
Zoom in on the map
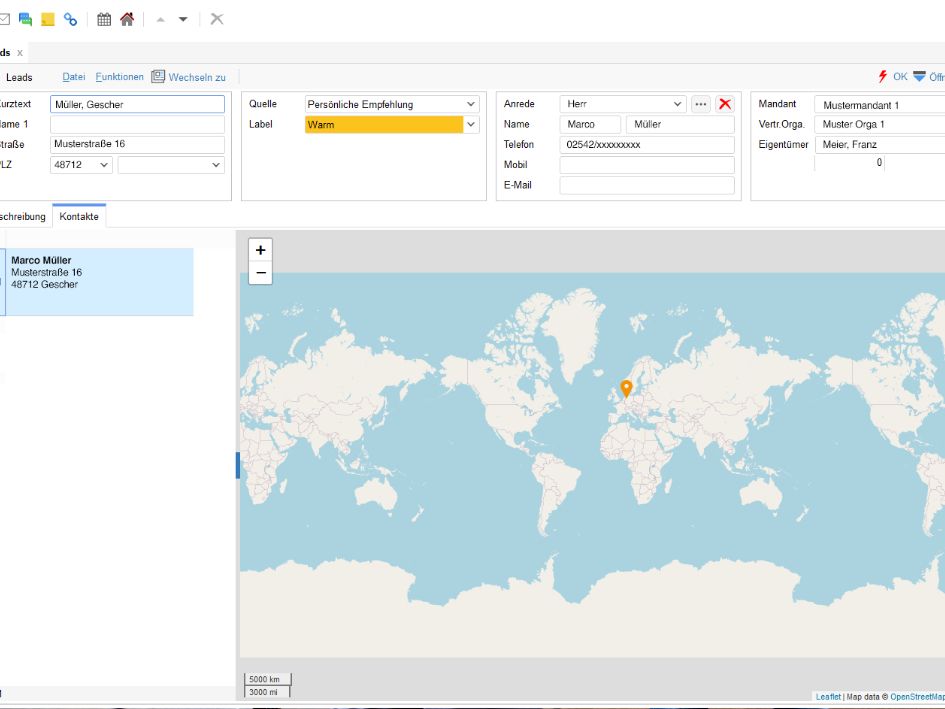(260, 250)
